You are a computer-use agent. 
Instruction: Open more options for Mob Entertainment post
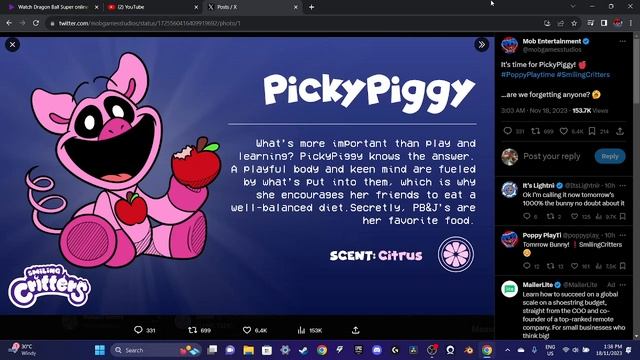622,41
